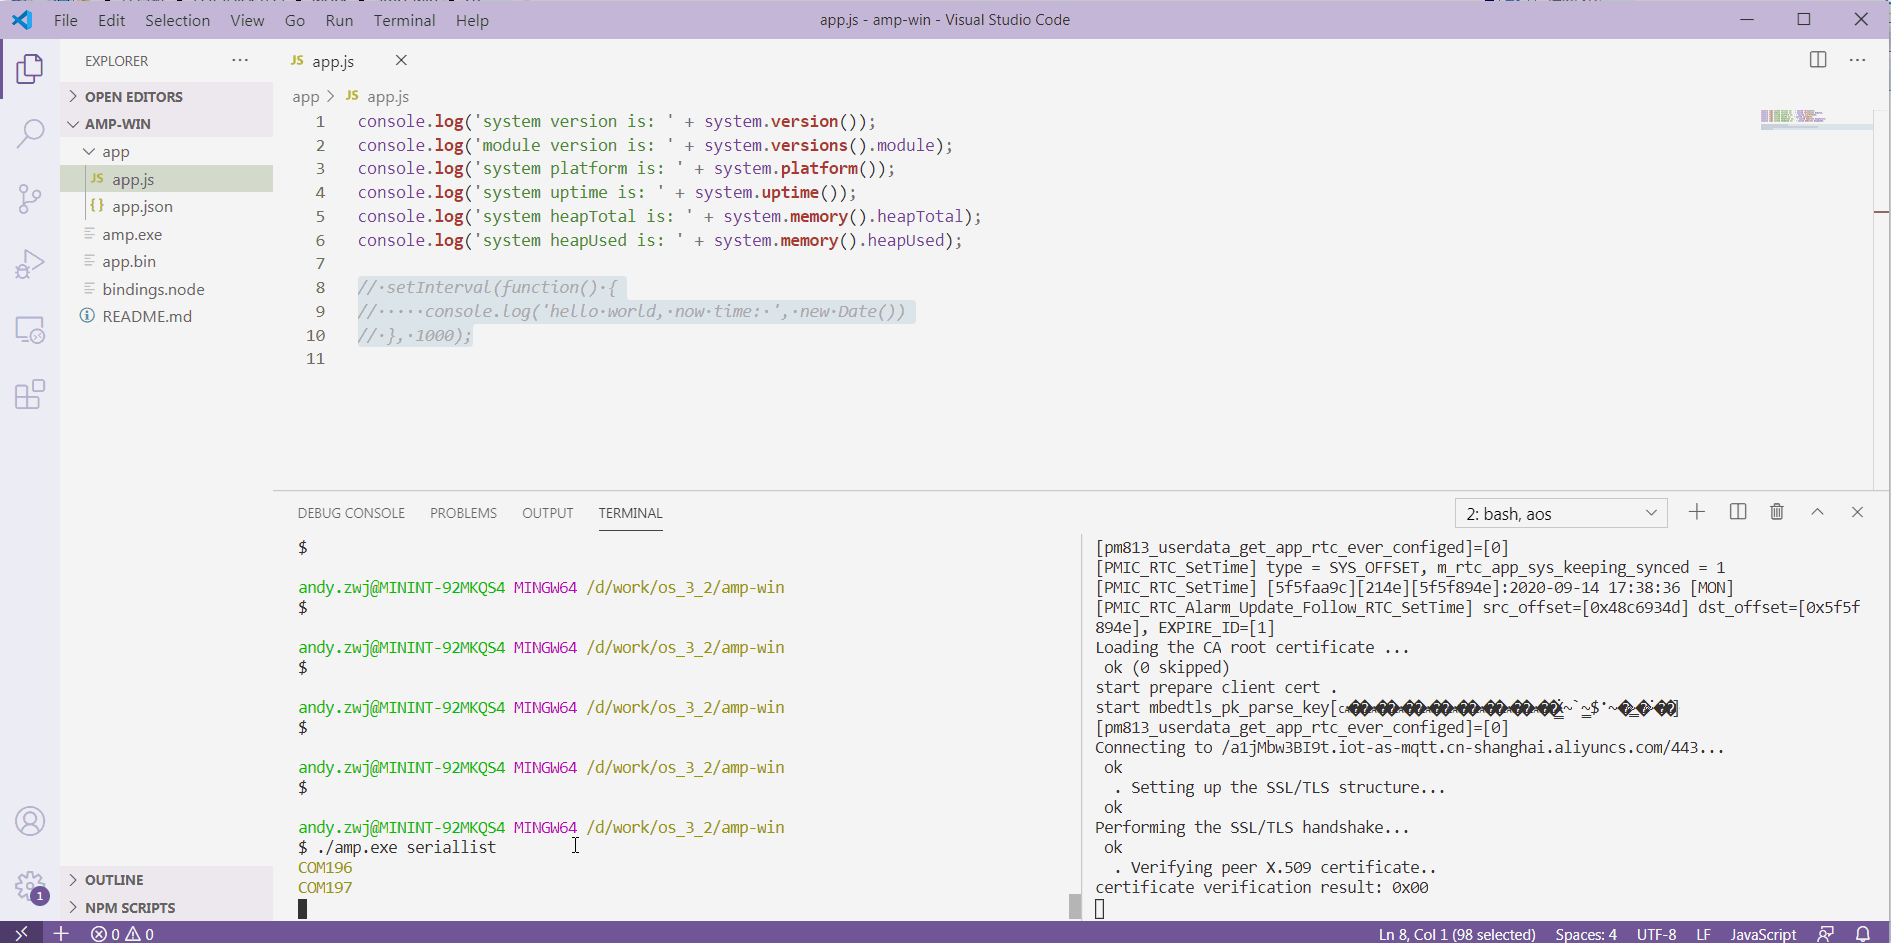Screen dimensions: 1891x943
Task: Change encoding via 'UTF-8' status item
Action: [x=1656, y=934]
